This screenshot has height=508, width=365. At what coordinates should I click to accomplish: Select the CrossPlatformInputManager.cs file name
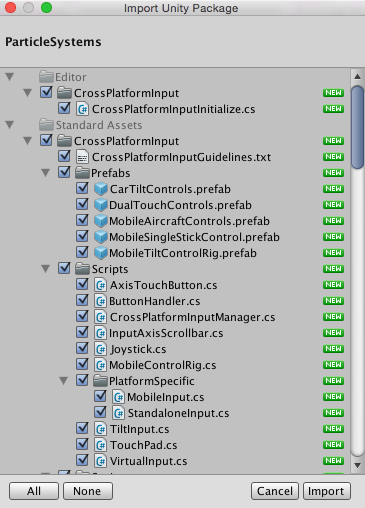pos(193,317)
